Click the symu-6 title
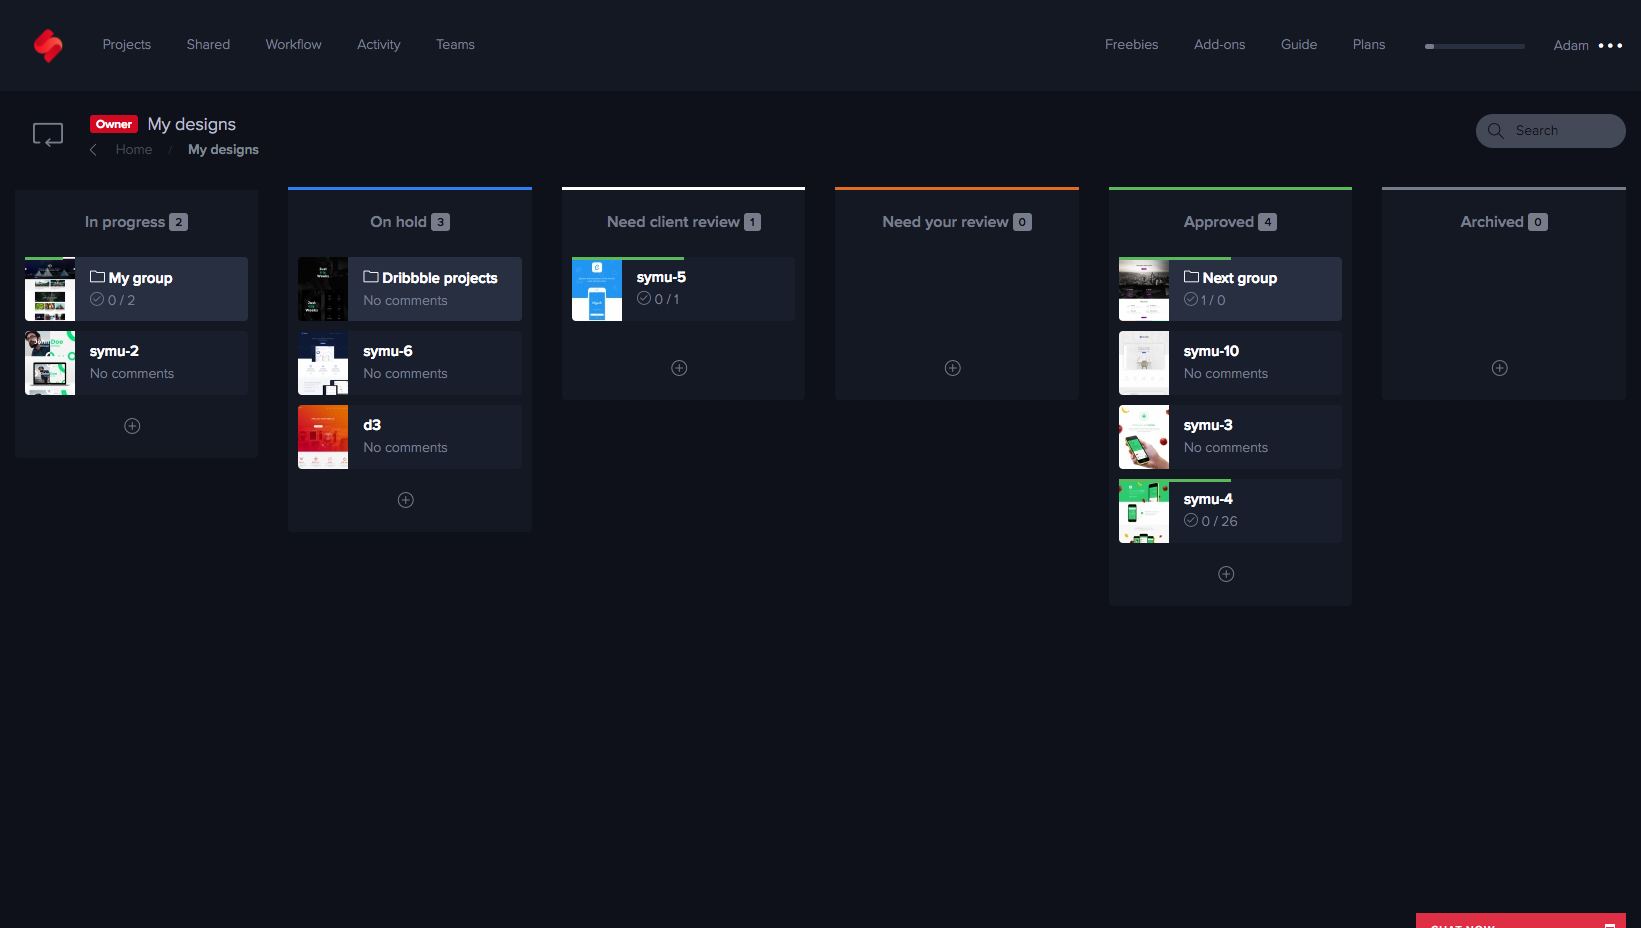The width and height of the screenshot is (1641, 928). [388, 351]
